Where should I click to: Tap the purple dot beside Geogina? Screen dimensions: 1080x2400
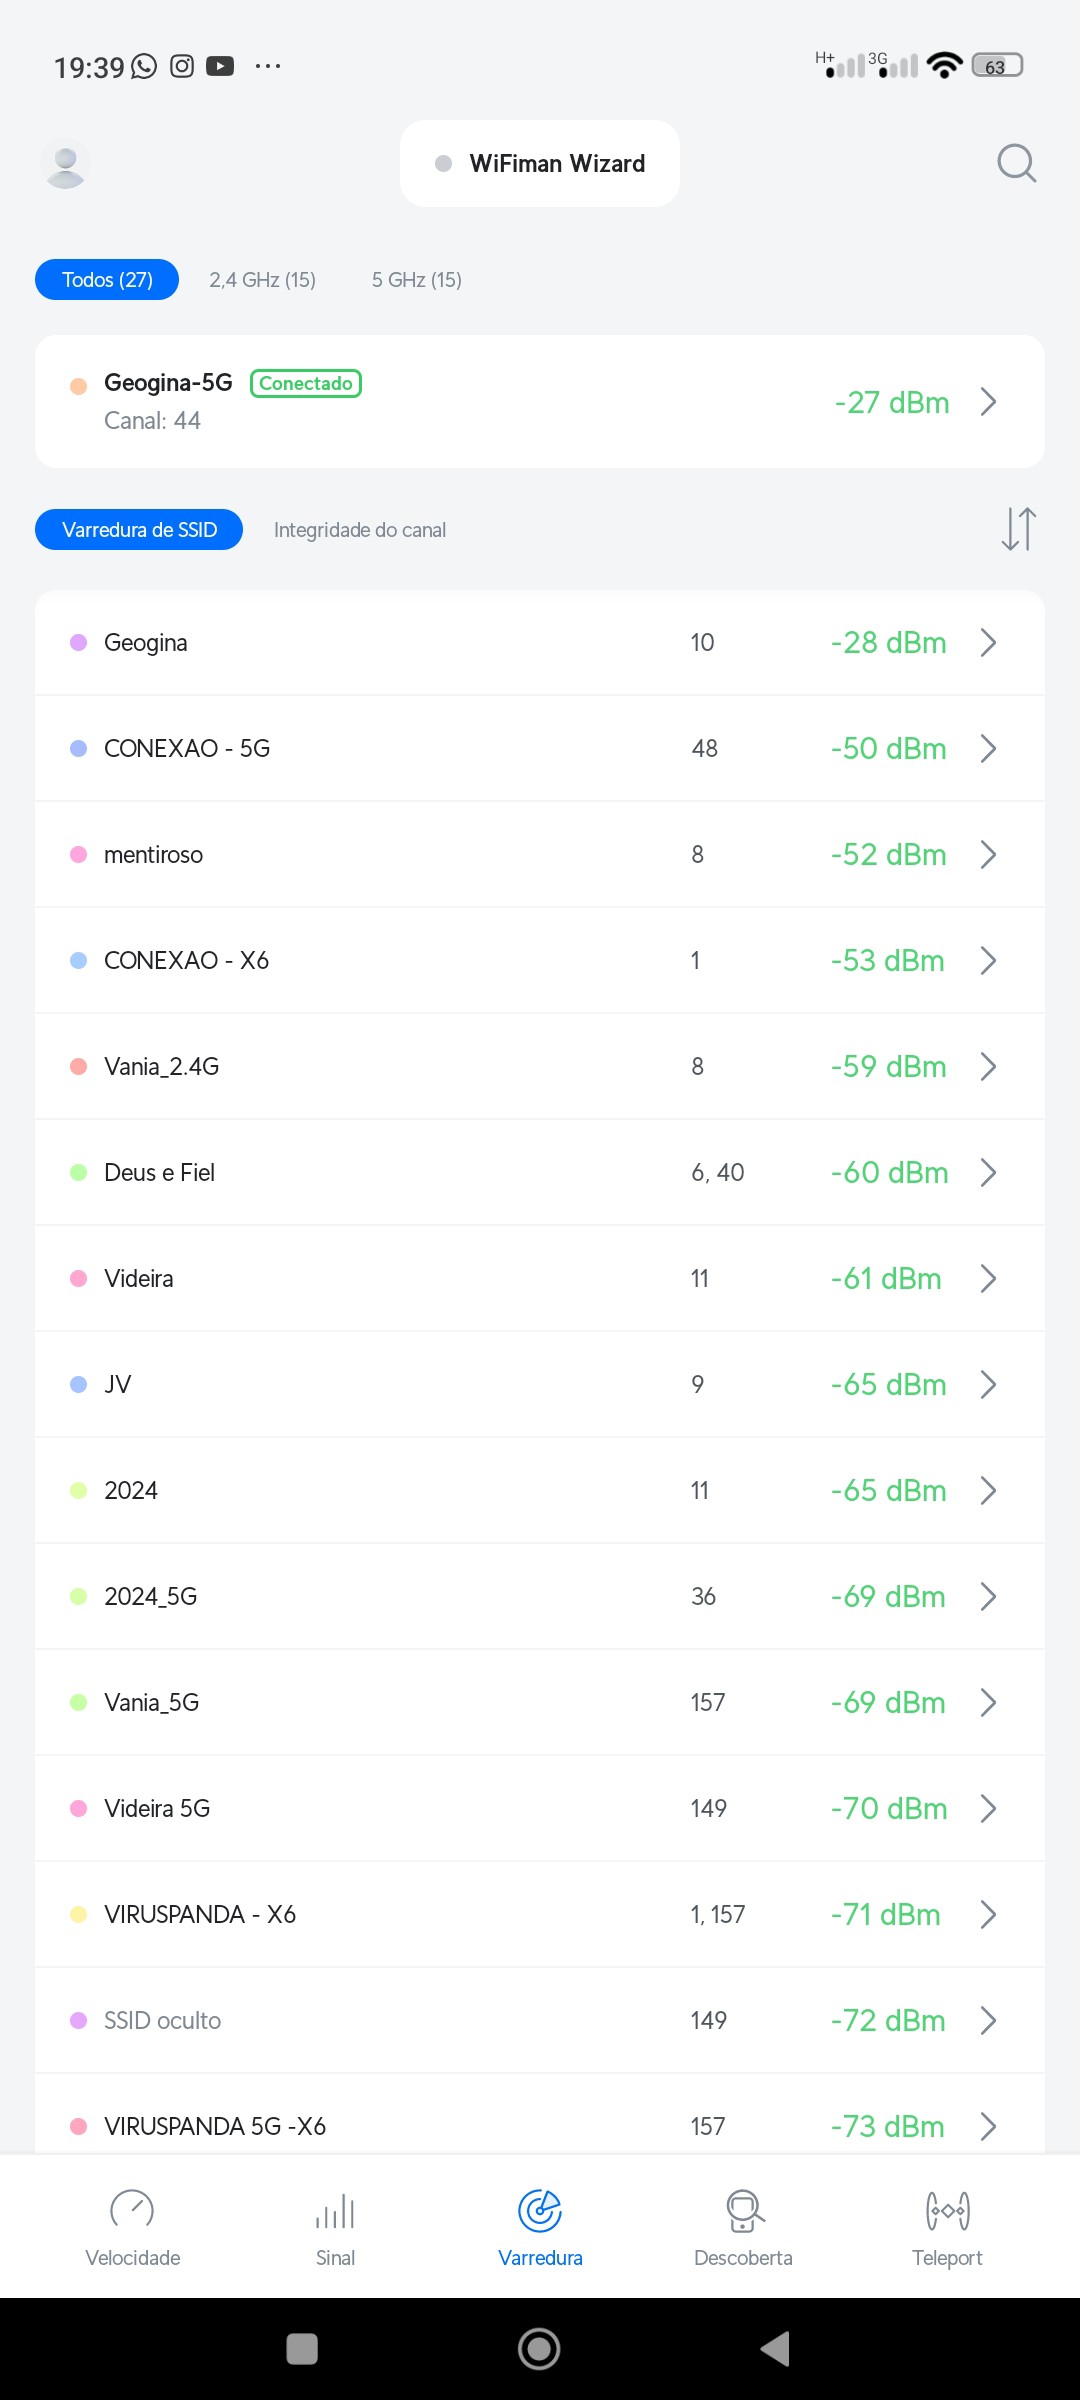coord(79,643)
